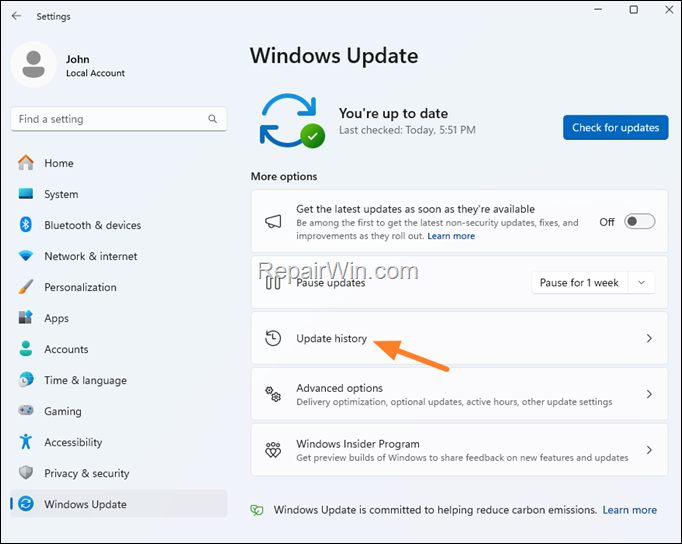
Task: Click the large update status sync icon
Action: (x=292, y=120)
